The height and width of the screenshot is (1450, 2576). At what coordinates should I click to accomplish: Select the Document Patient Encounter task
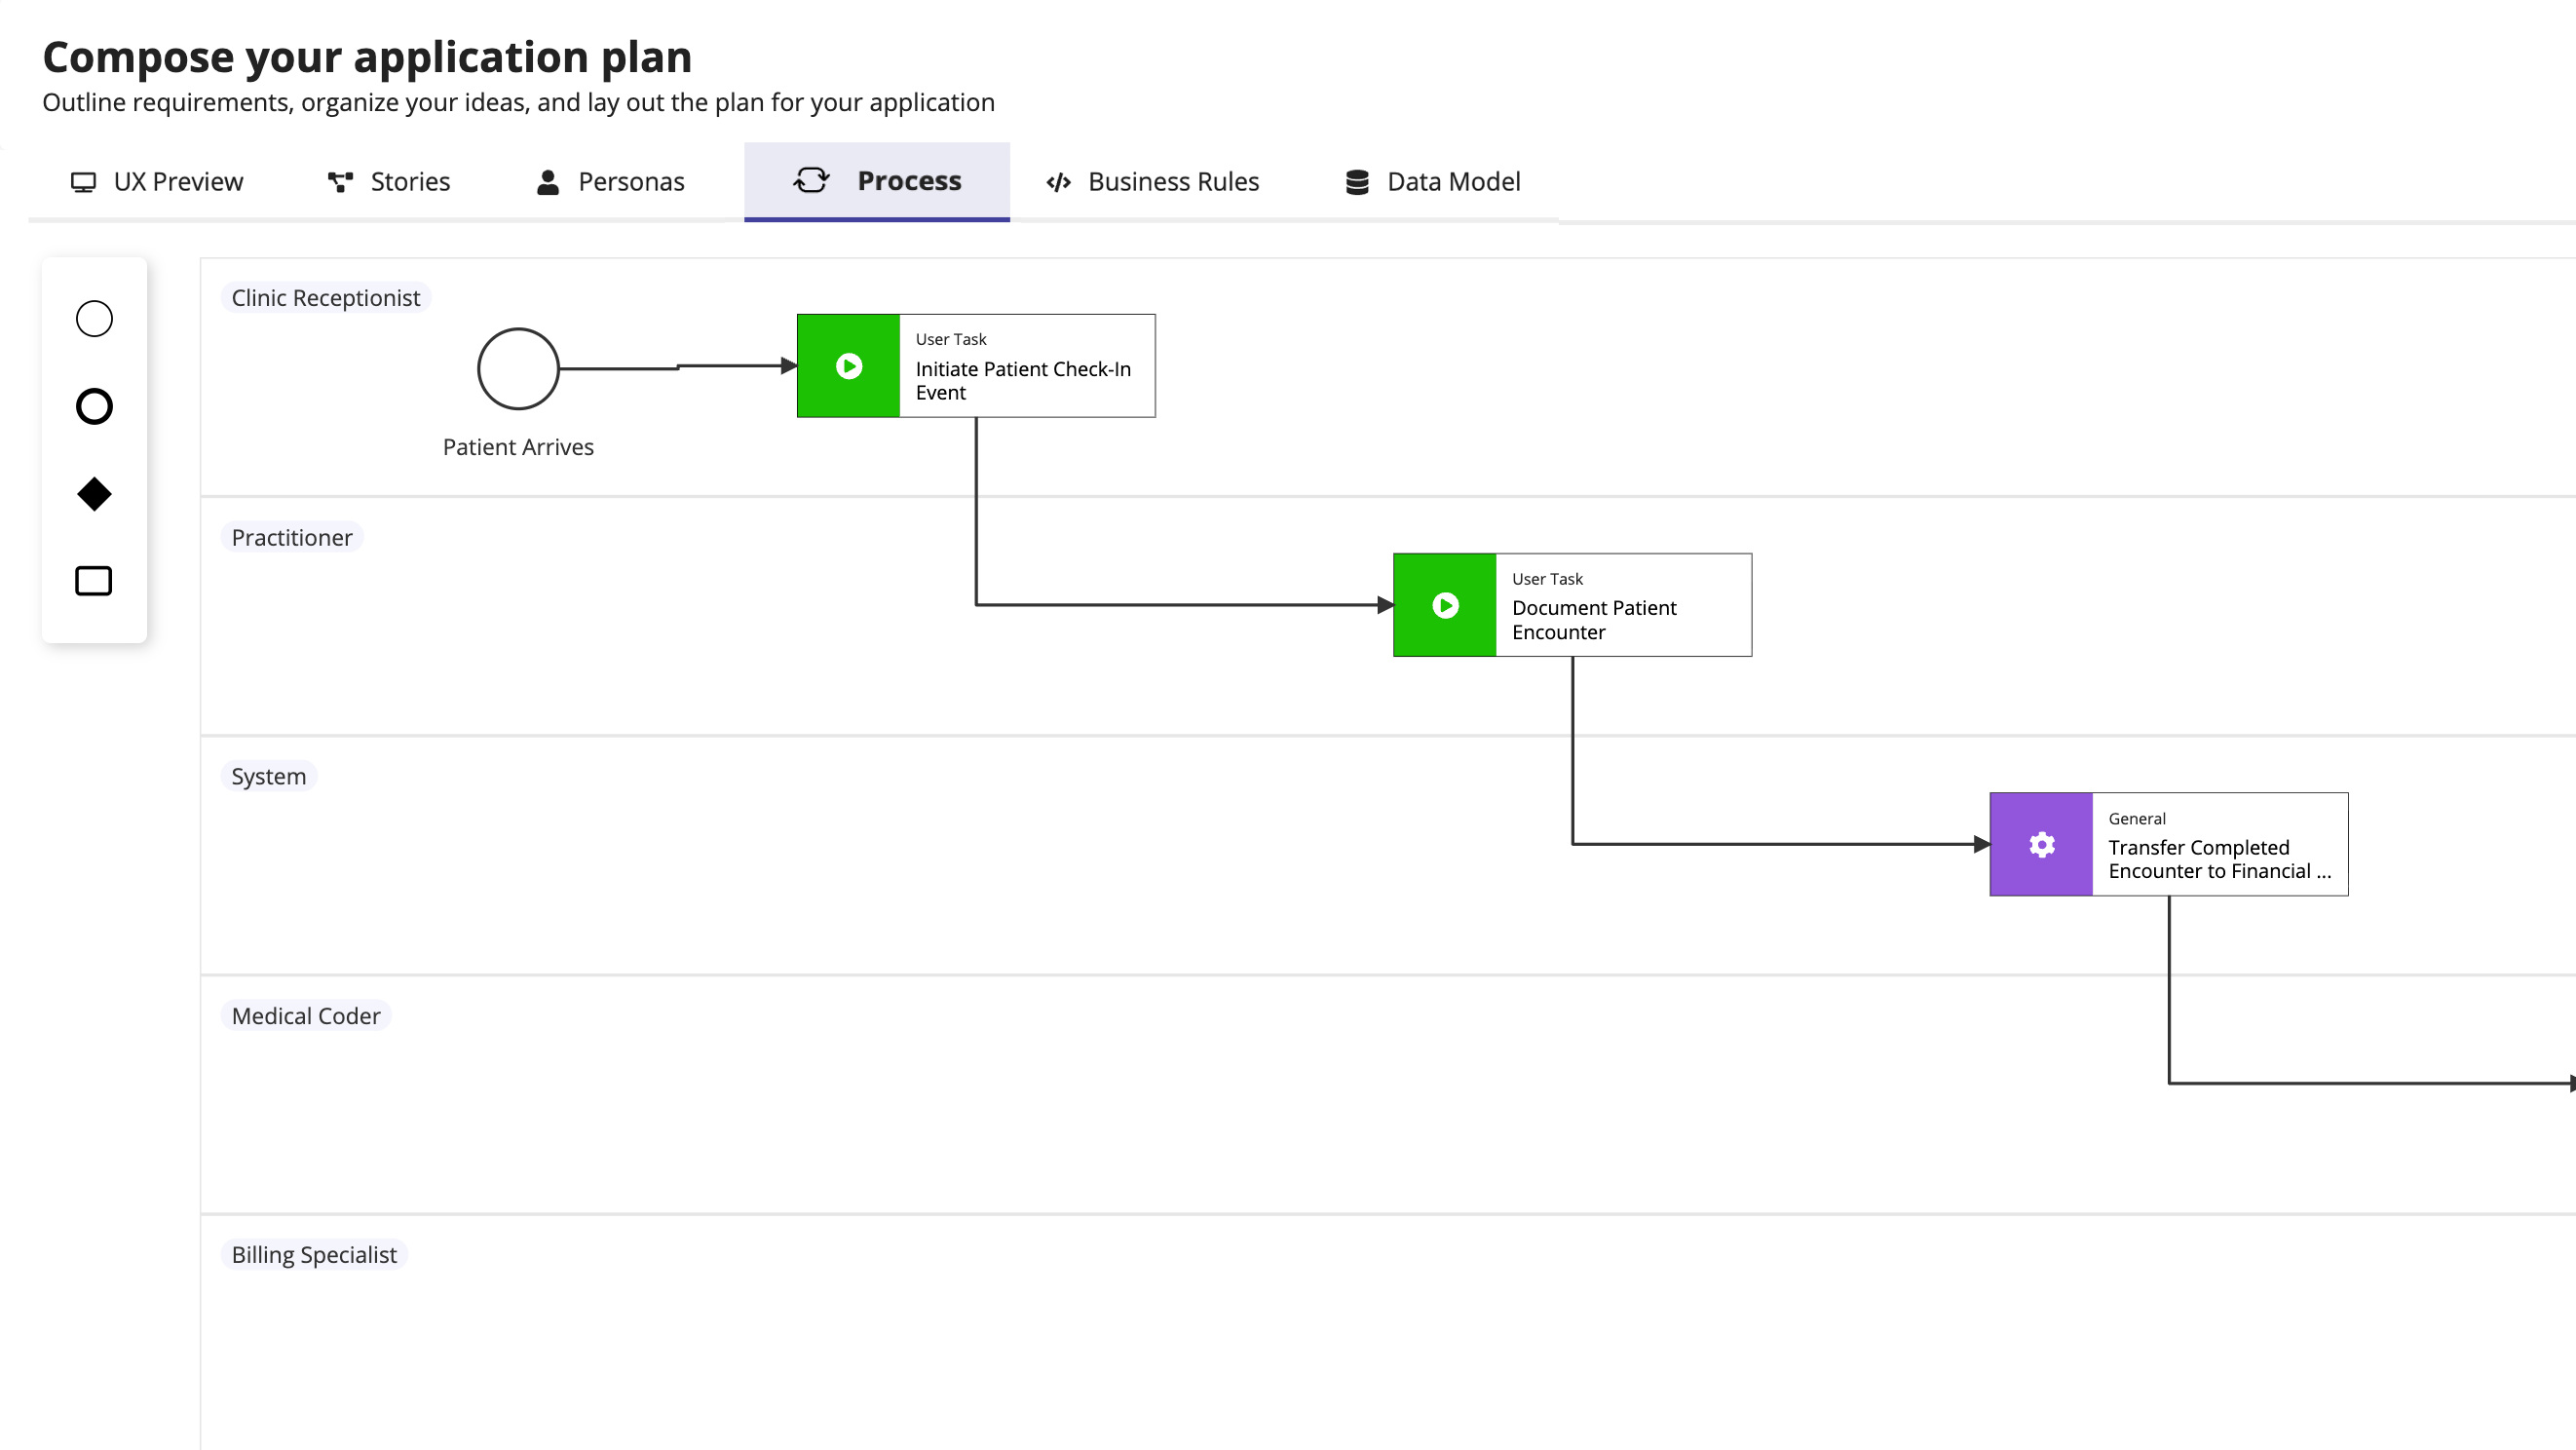pyautogui.click(x=1572, y=605)
